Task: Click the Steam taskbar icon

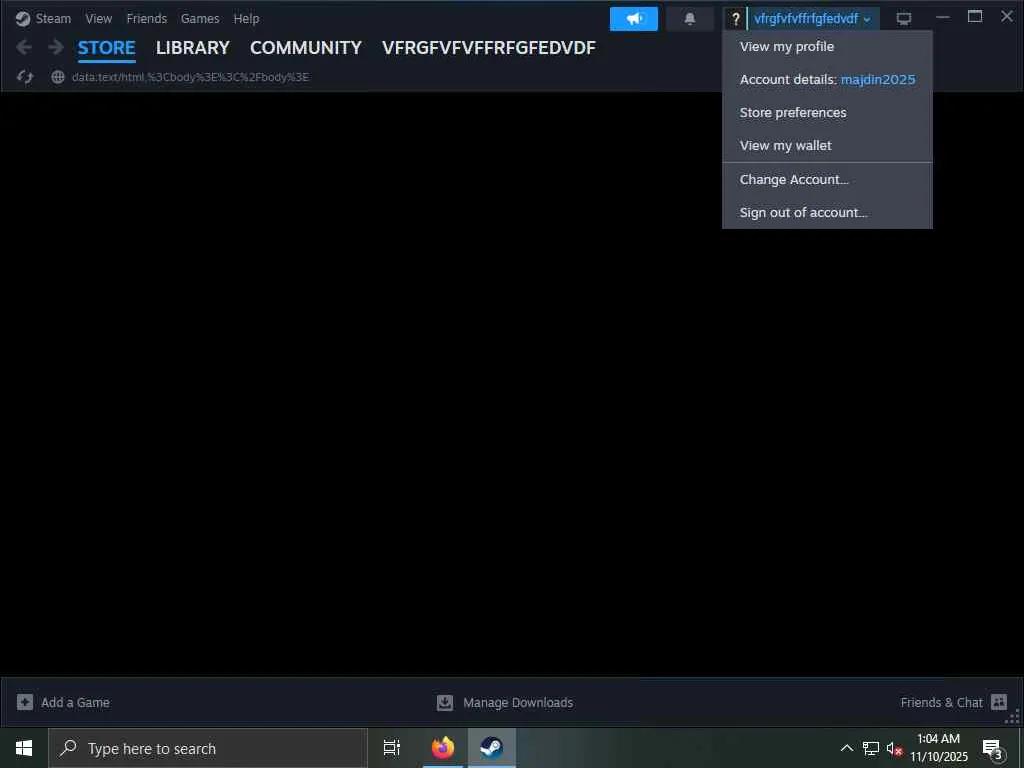Action: (x=492, y=748)
